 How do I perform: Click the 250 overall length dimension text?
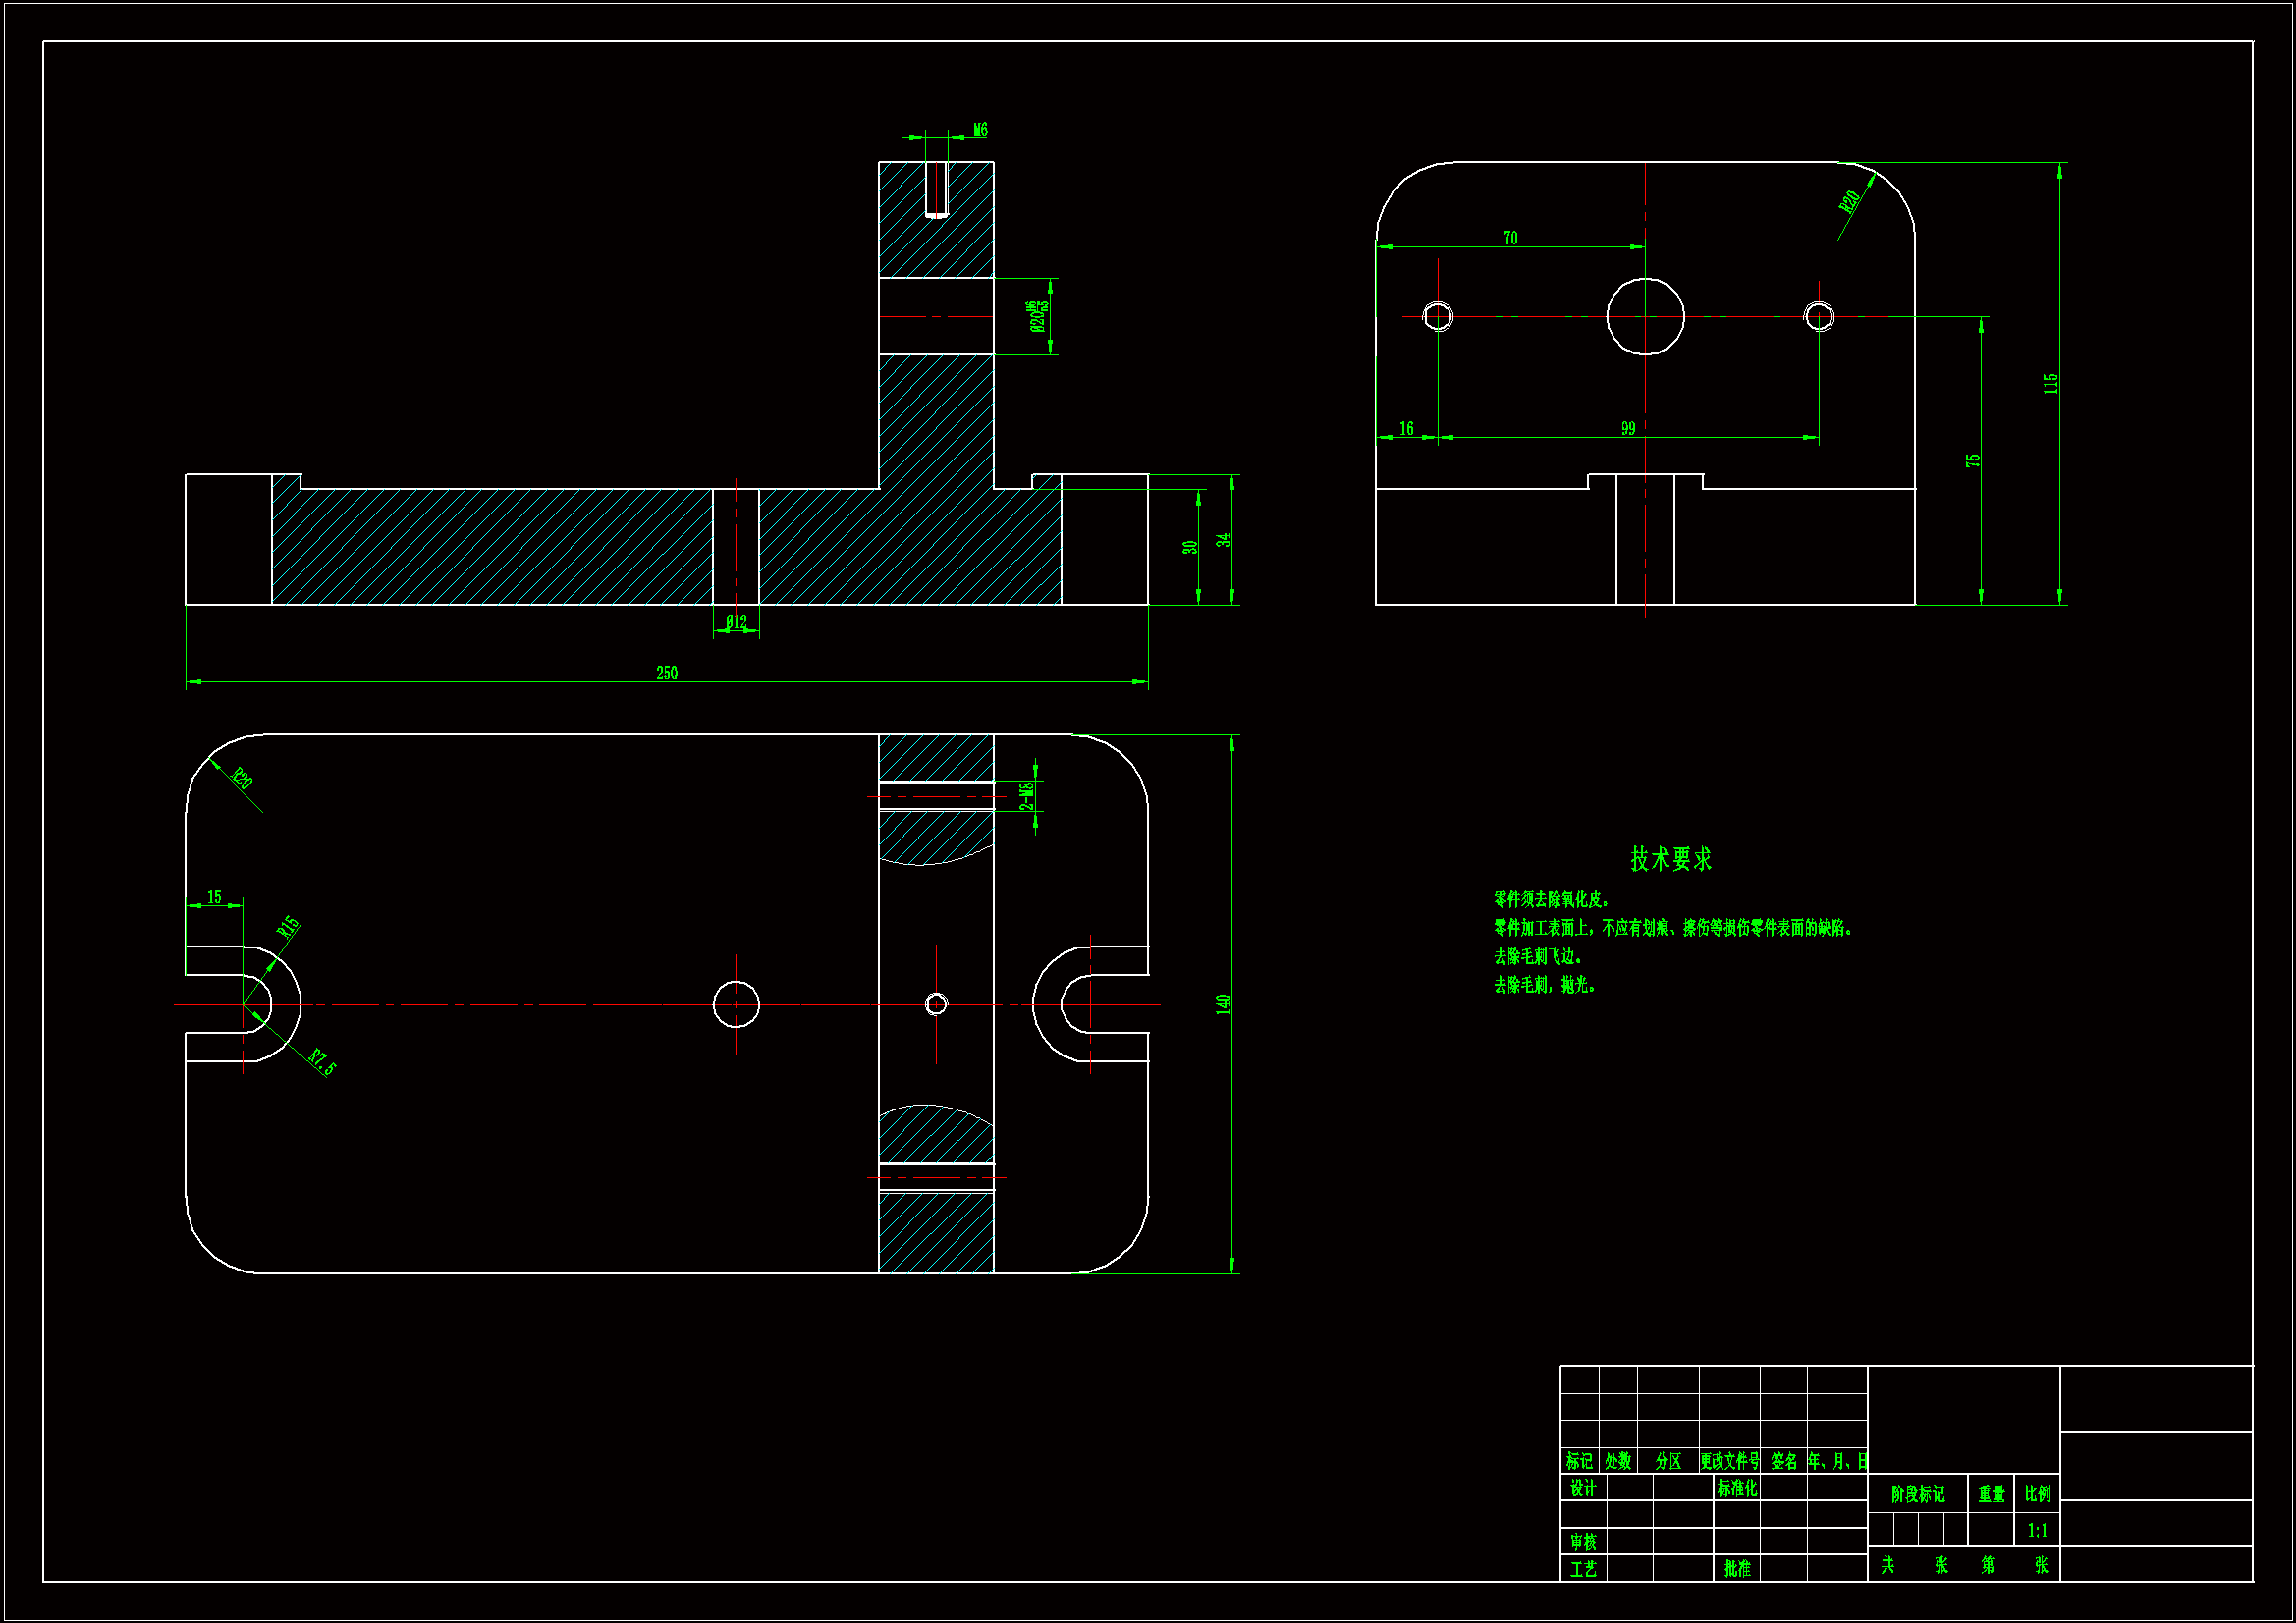click(x=667, y=673)
